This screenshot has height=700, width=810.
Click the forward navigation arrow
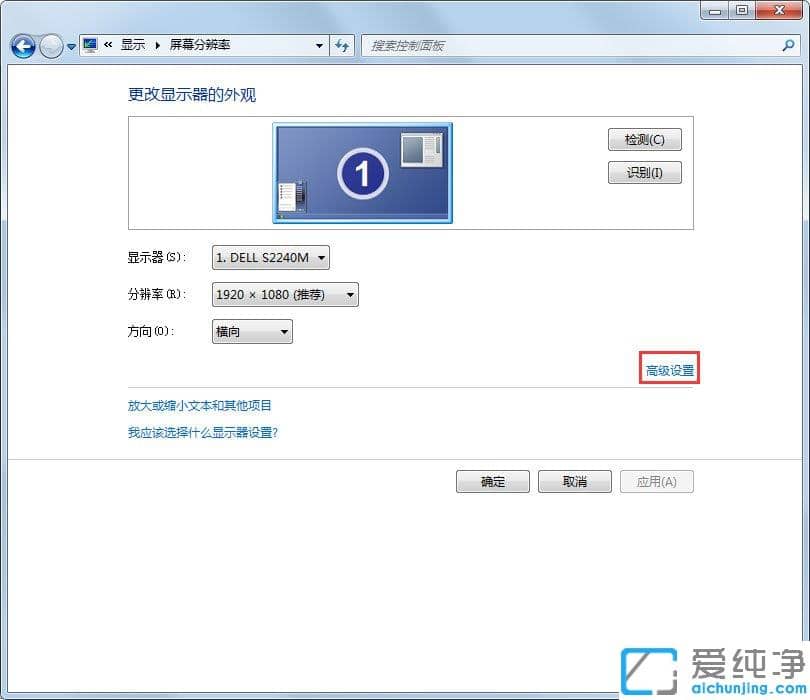pos(50,46)
